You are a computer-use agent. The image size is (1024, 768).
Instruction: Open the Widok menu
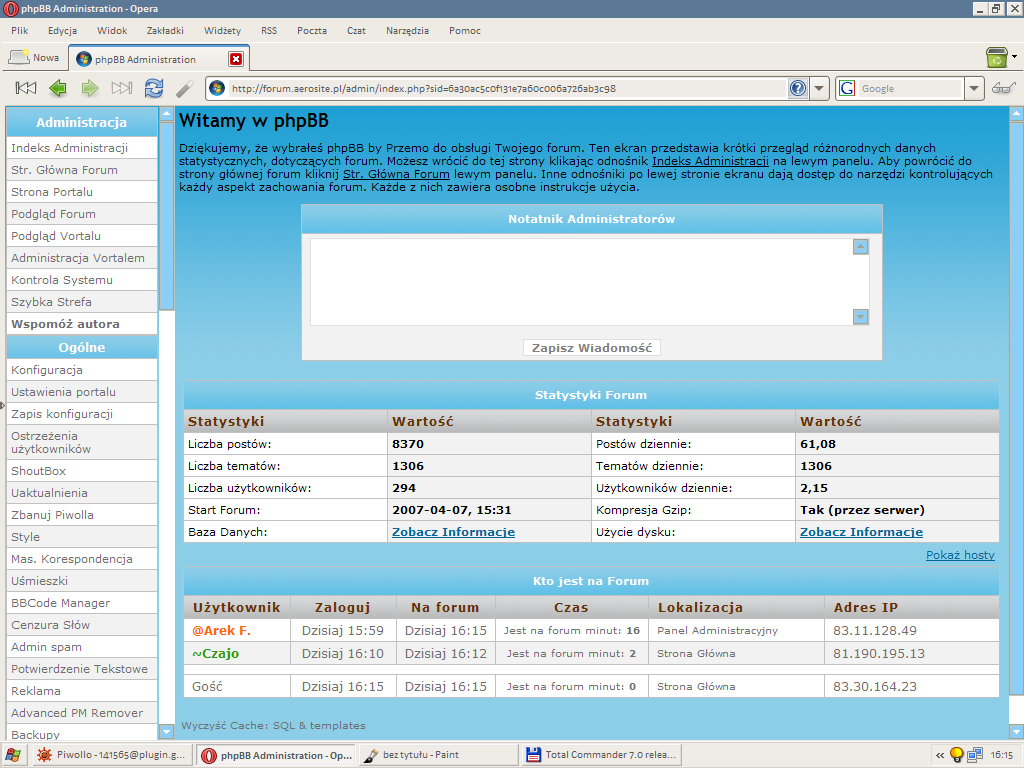coord(112,31)
